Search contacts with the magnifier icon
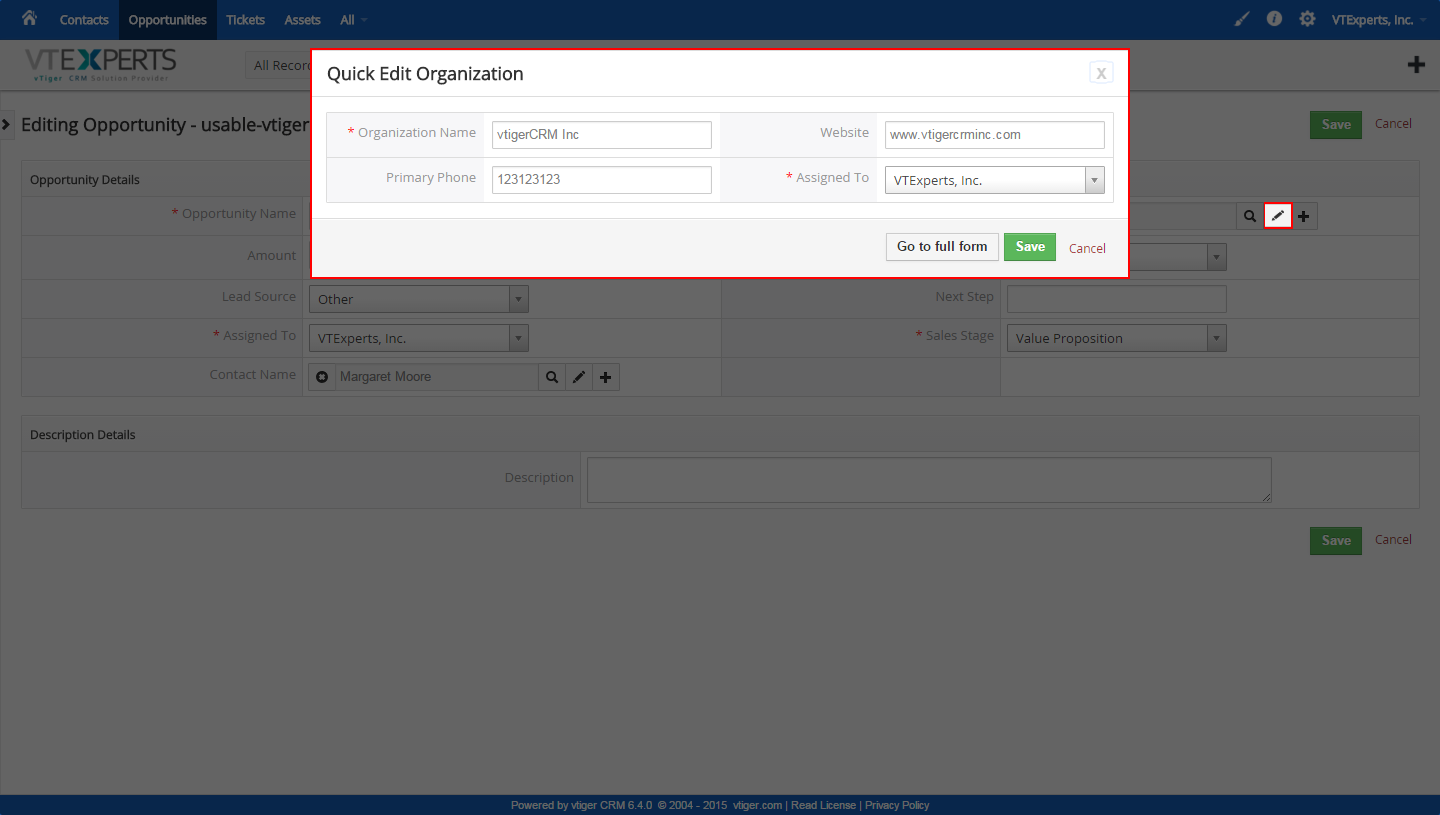Screen dimensions: 1440x815 552,377
